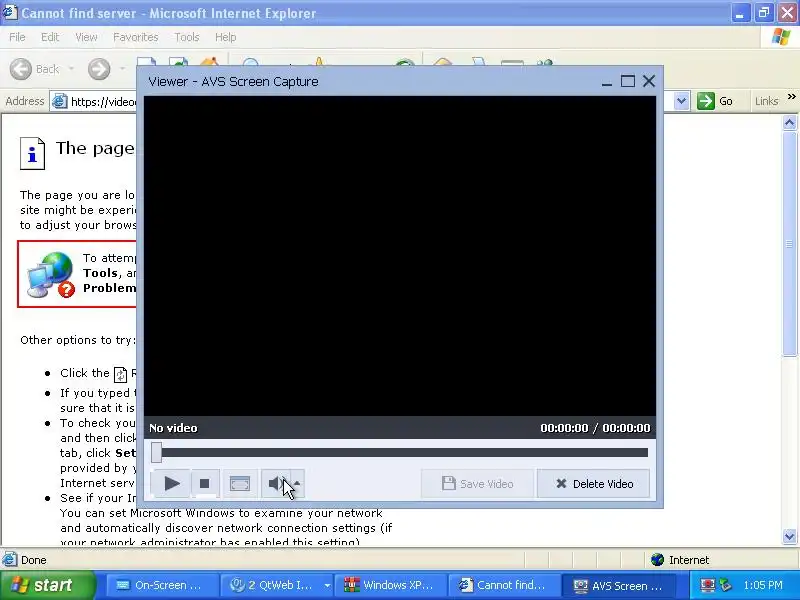The width and height of the screenshot is (800, 600).
Task: Click the Forward arrow in Internet Explorer
Action: coord(99,69)
